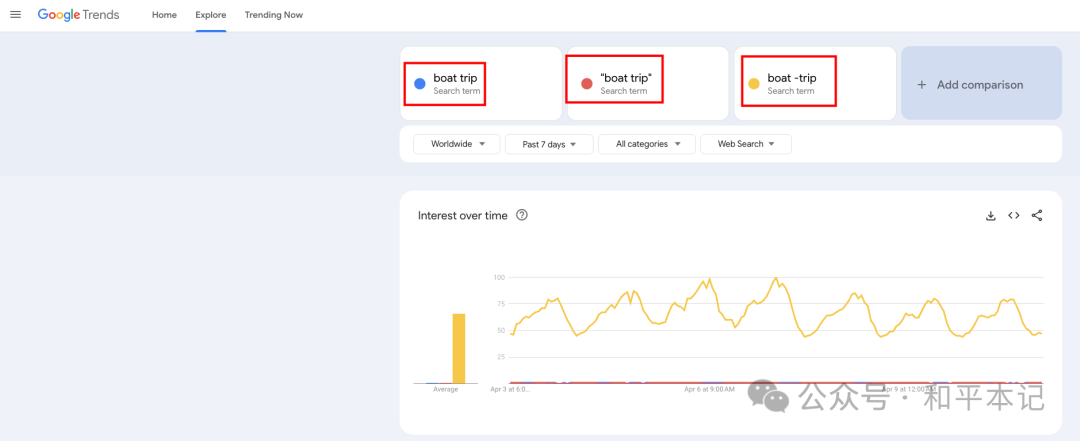Open the All categories dropdown
The height and width of the screenshot is (441, 1080).
point(647,144)
